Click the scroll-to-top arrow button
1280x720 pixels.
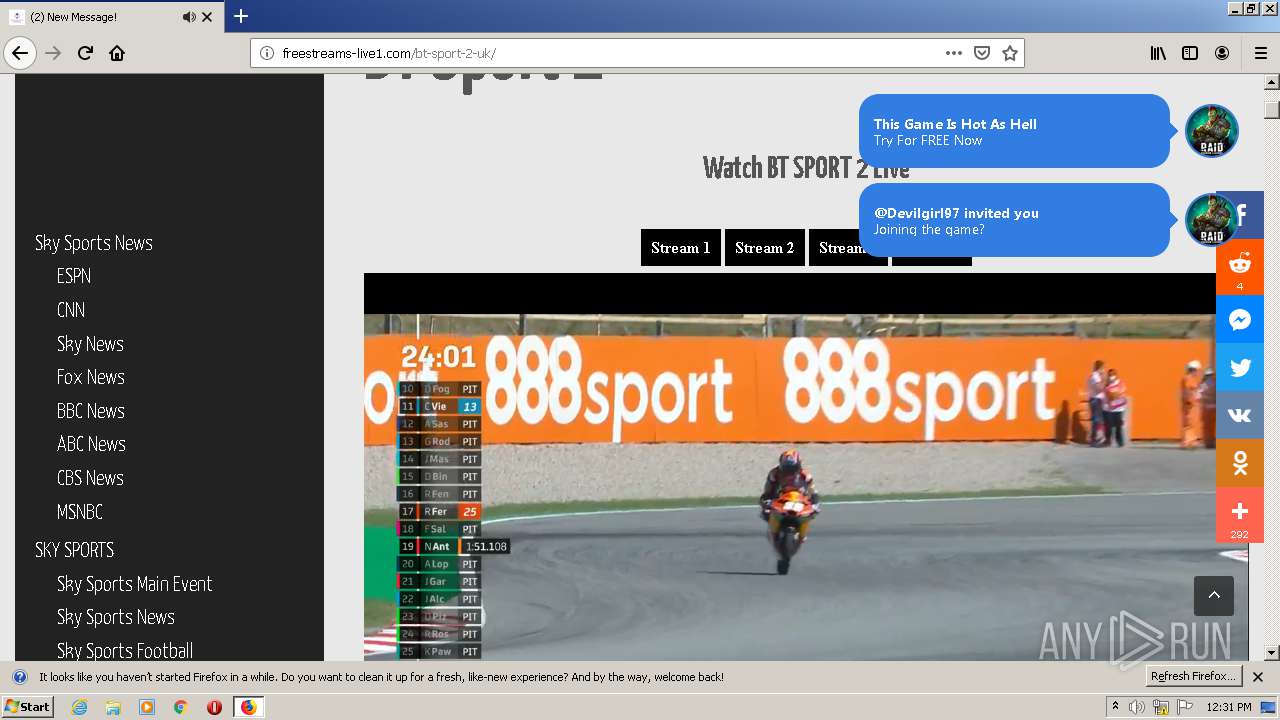point(1214,595)
